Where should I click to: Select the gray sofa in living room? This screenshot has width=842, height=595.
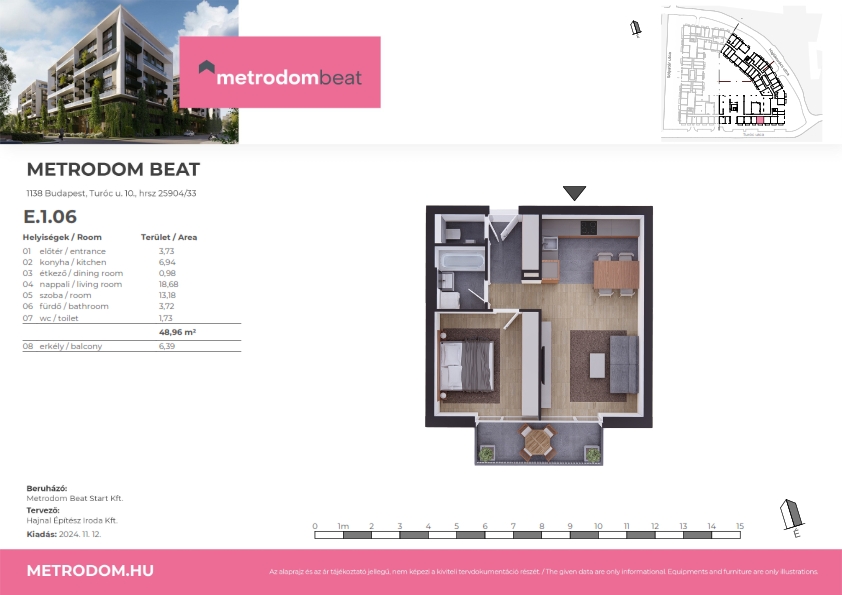(623, 364)
